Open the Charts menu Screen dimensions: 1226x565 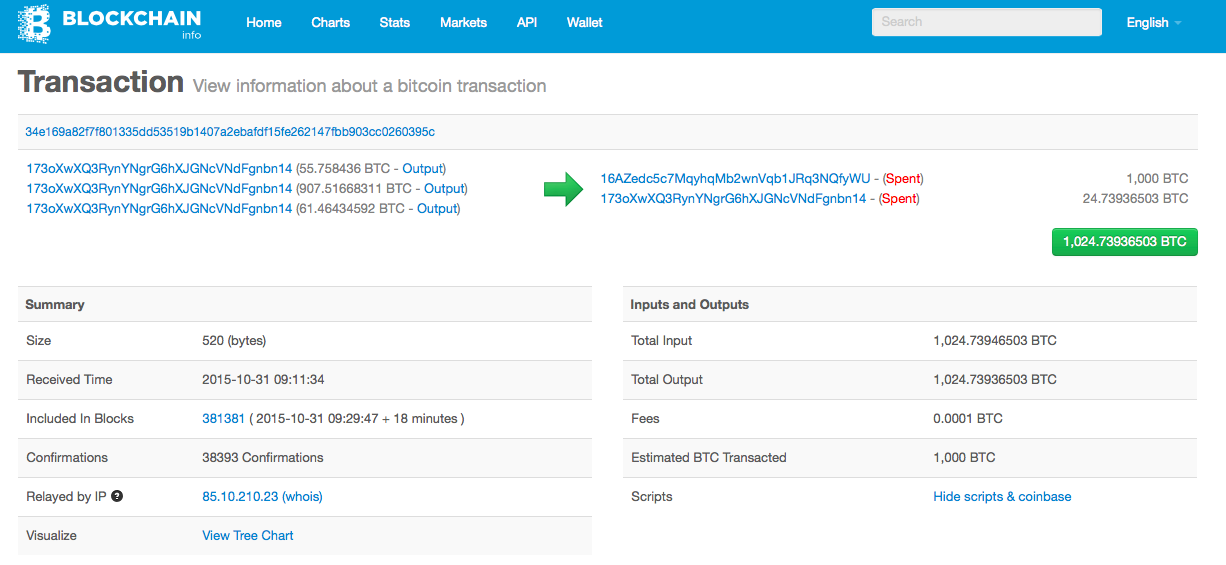click(x=330, y=23)
